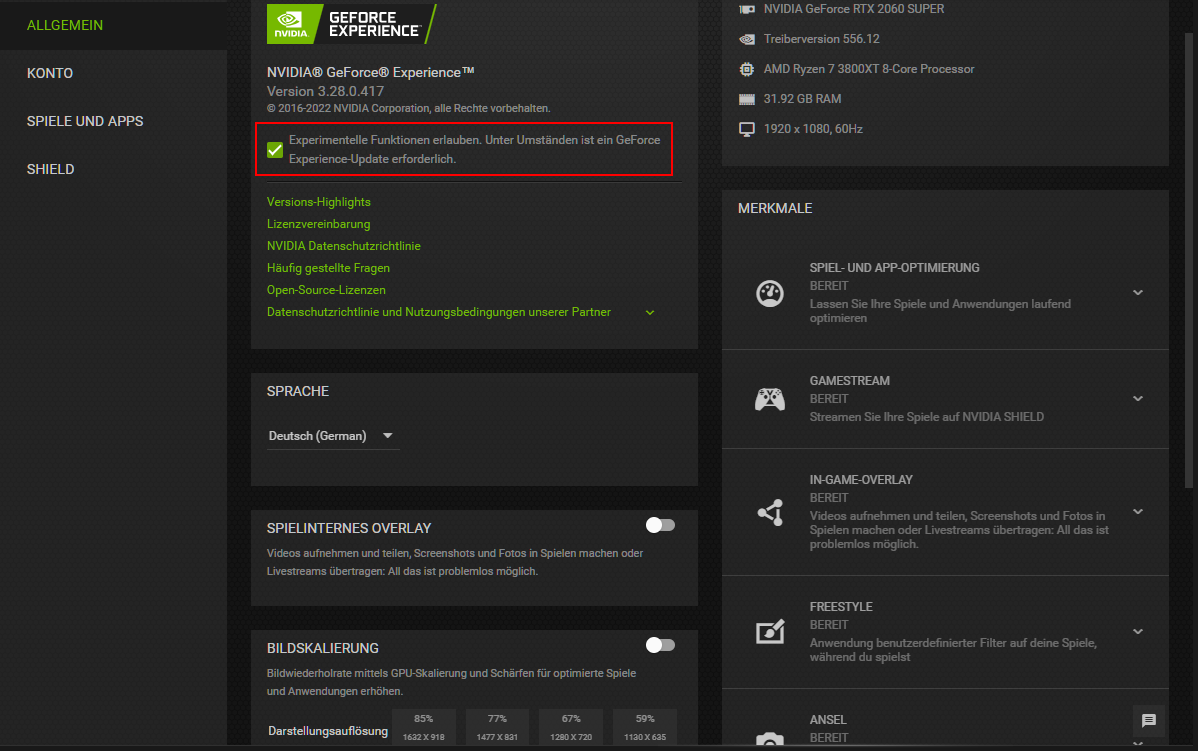This screenshot has height=751, width=1198.
Task: Click the Sprache section heading
Action: click(x=298, y=391)
